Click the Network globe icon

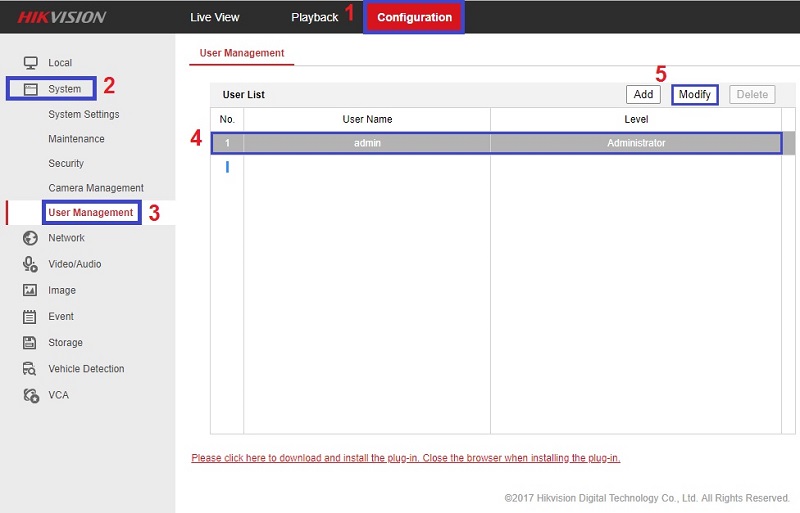click(x=30, y=238)
